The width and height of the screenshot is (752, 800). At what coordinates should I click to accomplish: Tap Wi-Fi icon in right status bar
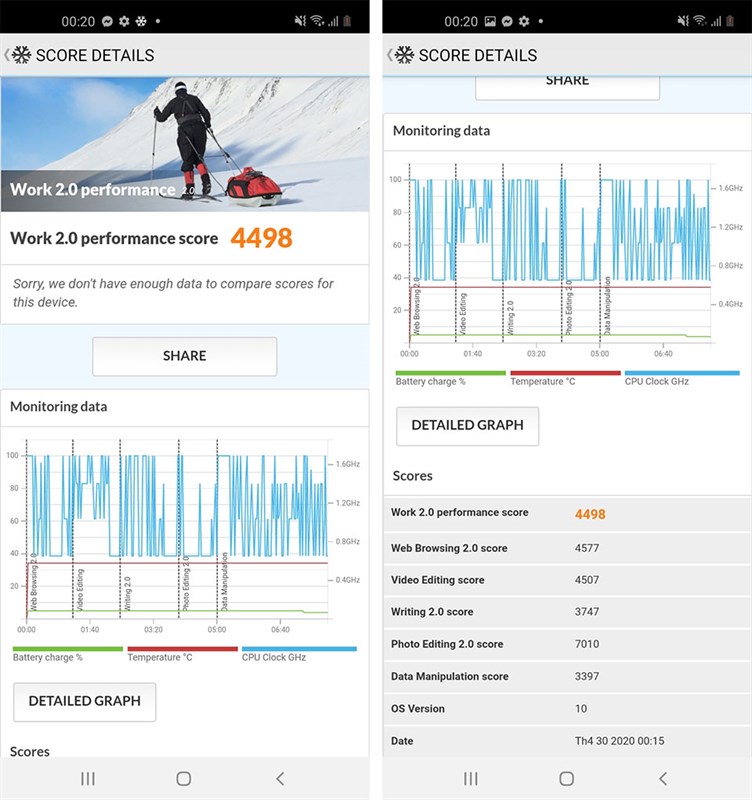(700, 21)
